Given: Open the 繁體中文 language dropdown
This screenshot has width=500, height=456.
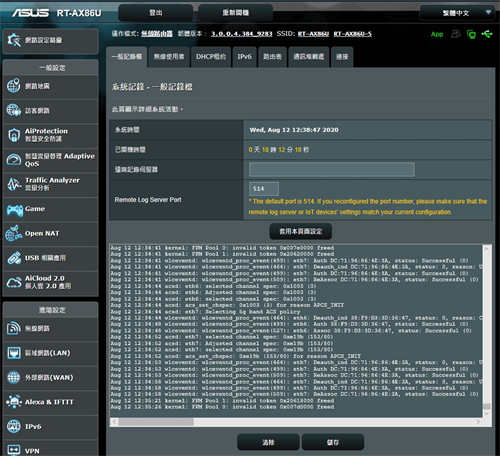Looking at the screenshot, I should (x=457, y=13).
